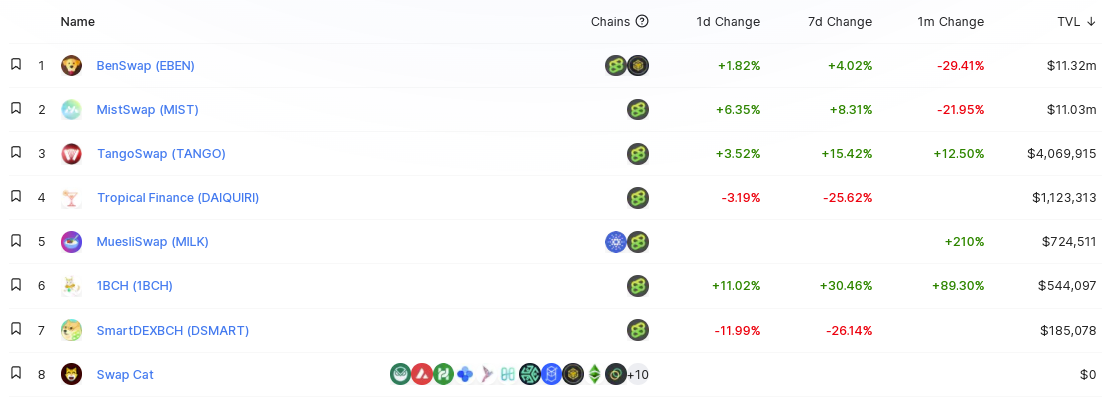Open the 1BCH (1BCH) protocol link
1102x399 pixels.
tap(134, 286)
